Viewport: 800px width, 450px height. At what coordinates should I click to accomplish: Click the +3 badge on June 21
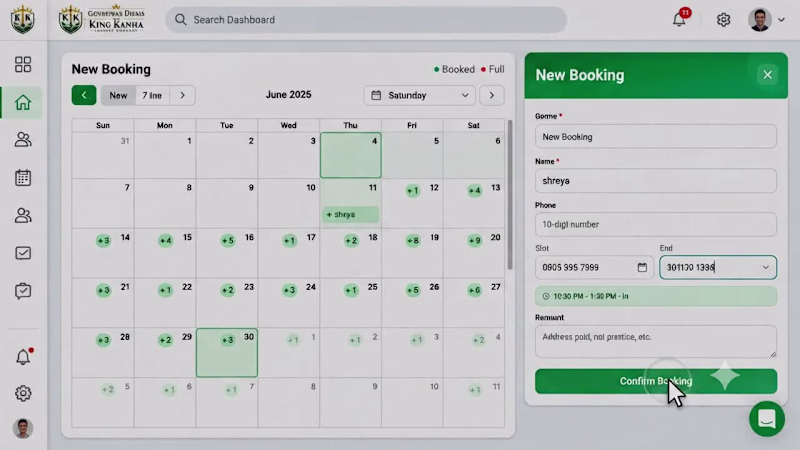pos(104,290)
